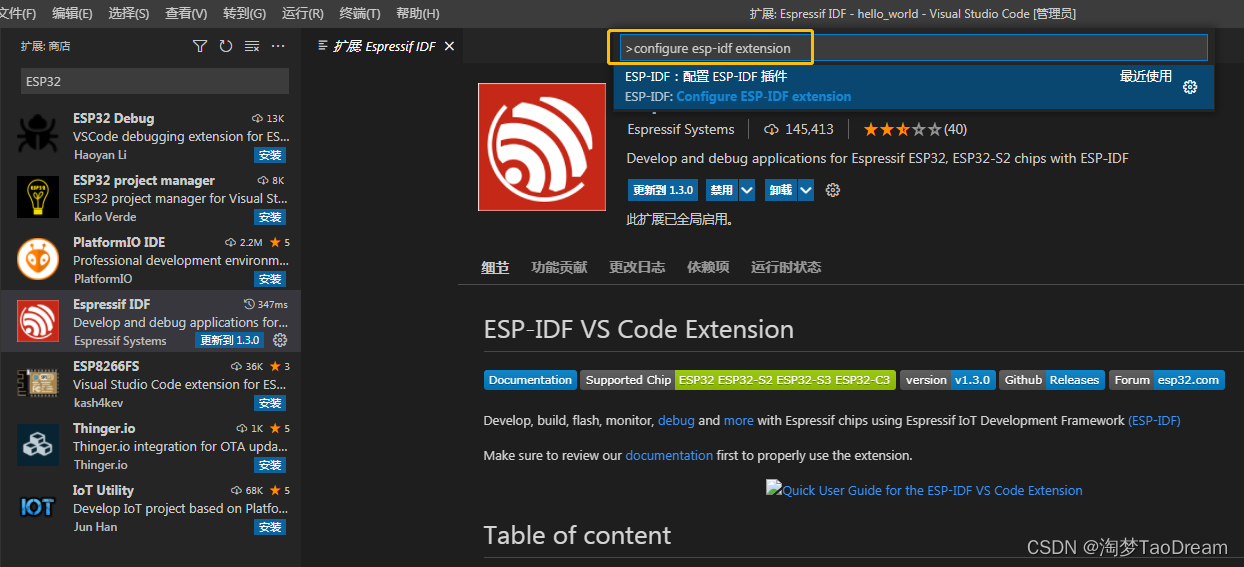
Task: Switch to the 功能贡献 tab
Action: [x=559, y=267]
